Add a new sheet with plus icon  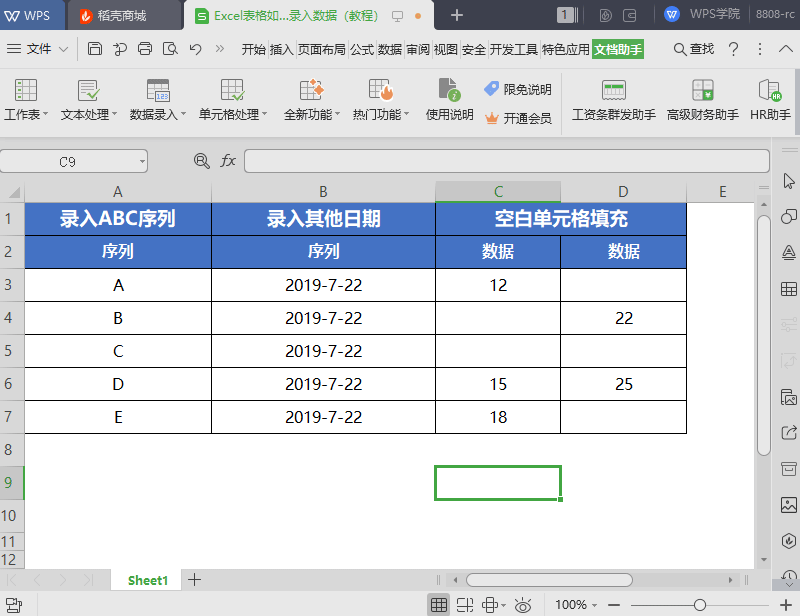point(194,580)
